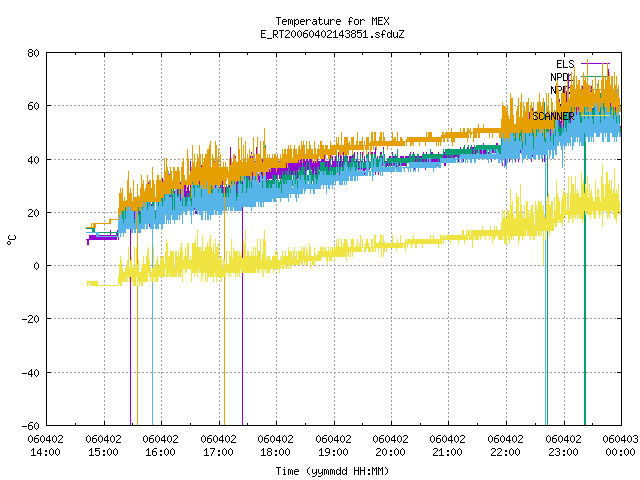The height and width of the screenshot is (480, 640).
Task: Click the SCANNER legend label
Action: pyautogui.click(x=553, y=116)
